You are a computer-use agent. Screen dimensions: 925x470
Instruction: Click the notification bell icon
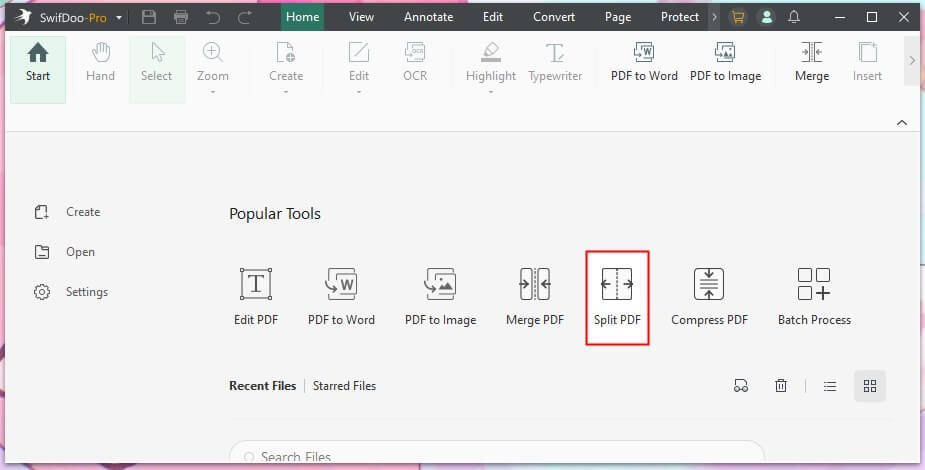tap(794, 17)
